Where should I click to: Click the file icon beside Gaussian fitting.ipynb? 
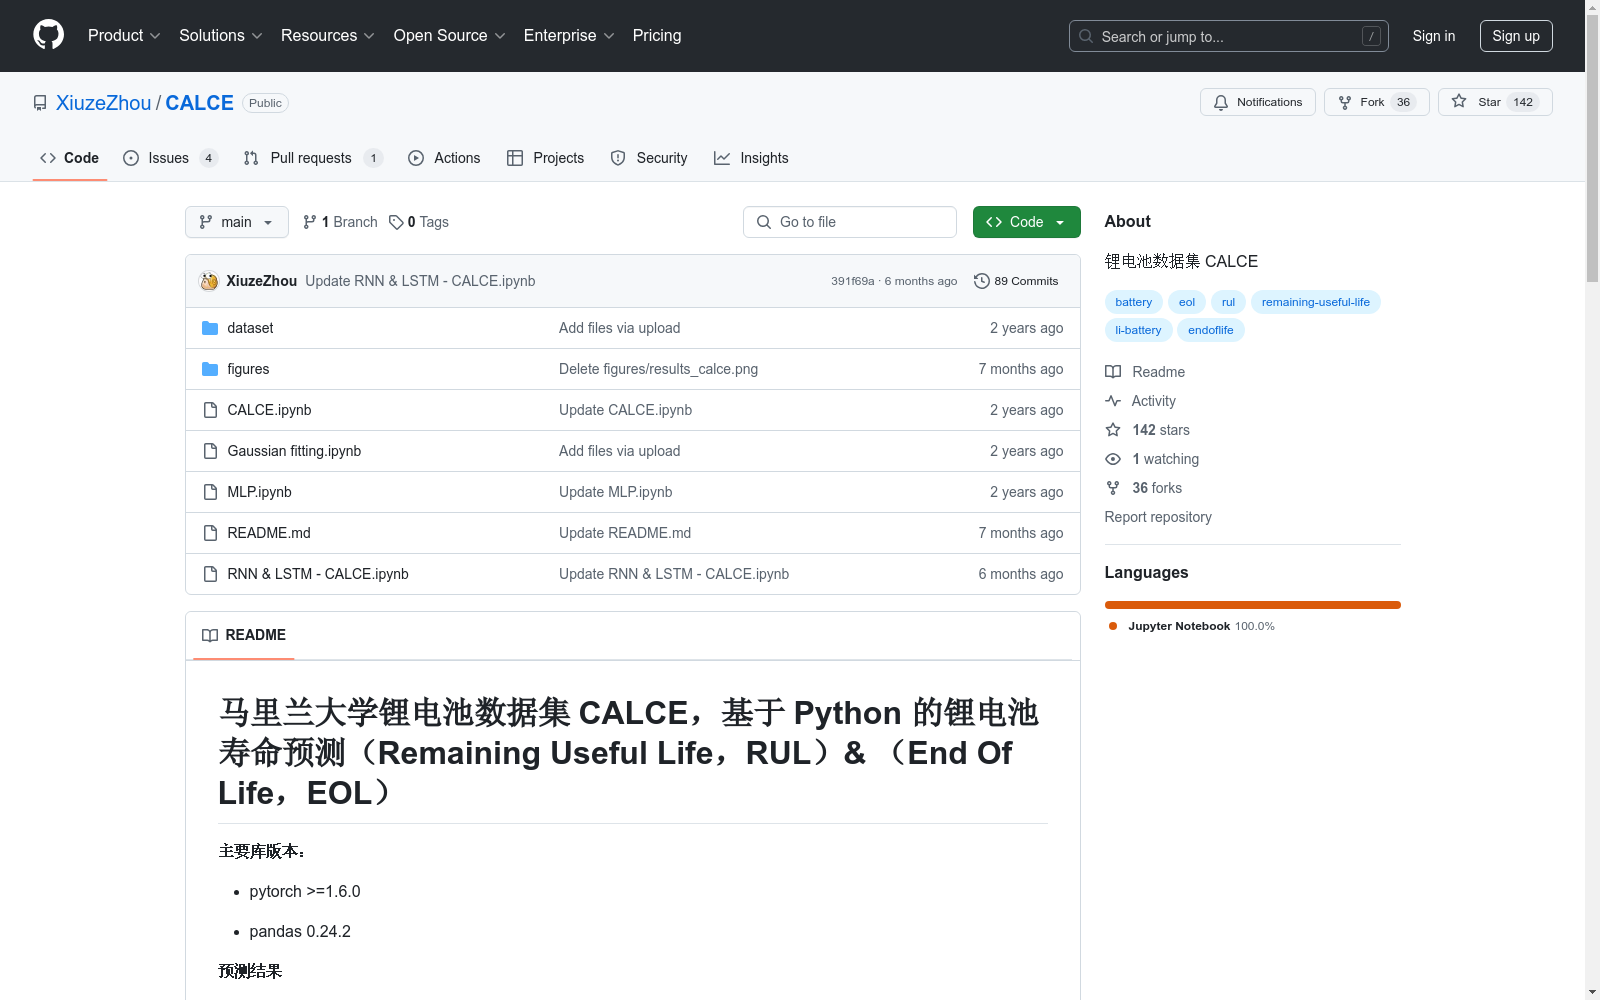click(x=210, y=451)
